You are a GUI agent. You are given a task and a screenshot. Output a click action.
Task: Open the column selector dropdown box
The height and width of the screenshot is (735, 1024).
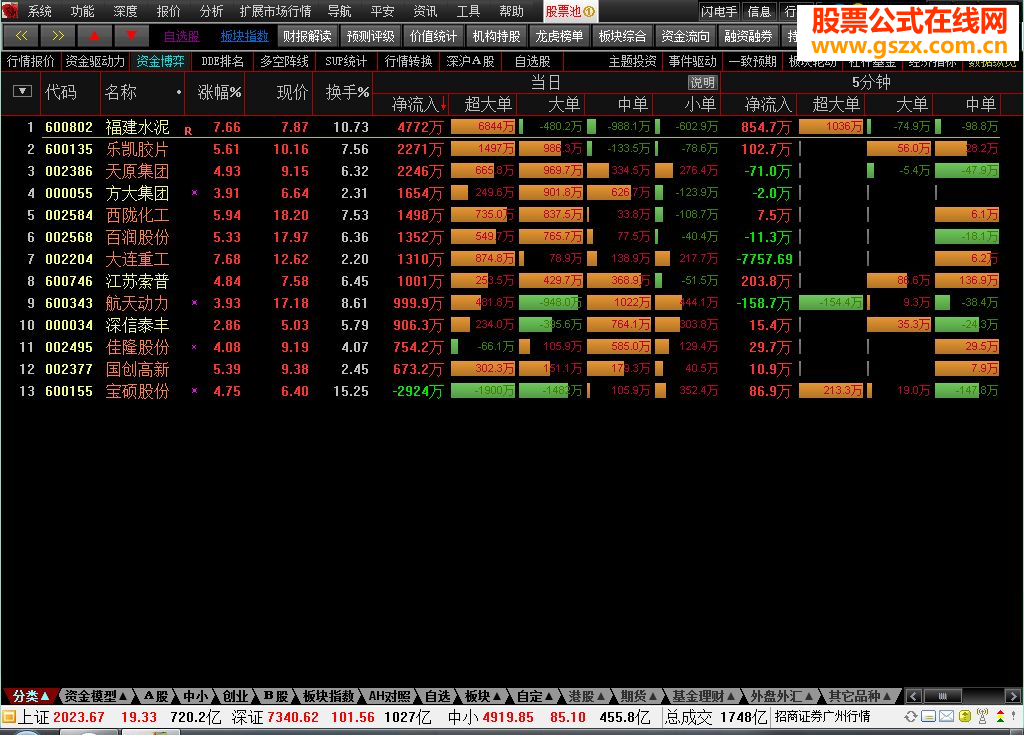click(x=22, y=91)
